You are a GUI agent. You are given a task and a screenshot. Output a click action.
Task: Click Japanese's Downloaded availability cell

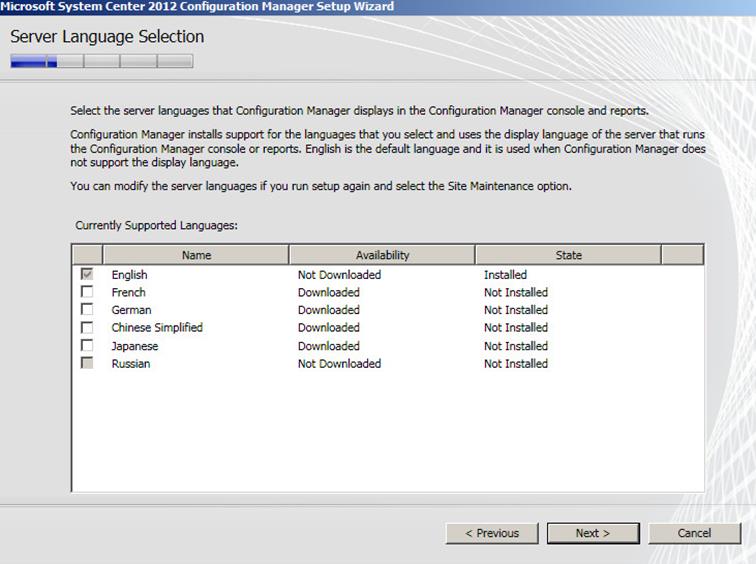click(x=329, y=346)
